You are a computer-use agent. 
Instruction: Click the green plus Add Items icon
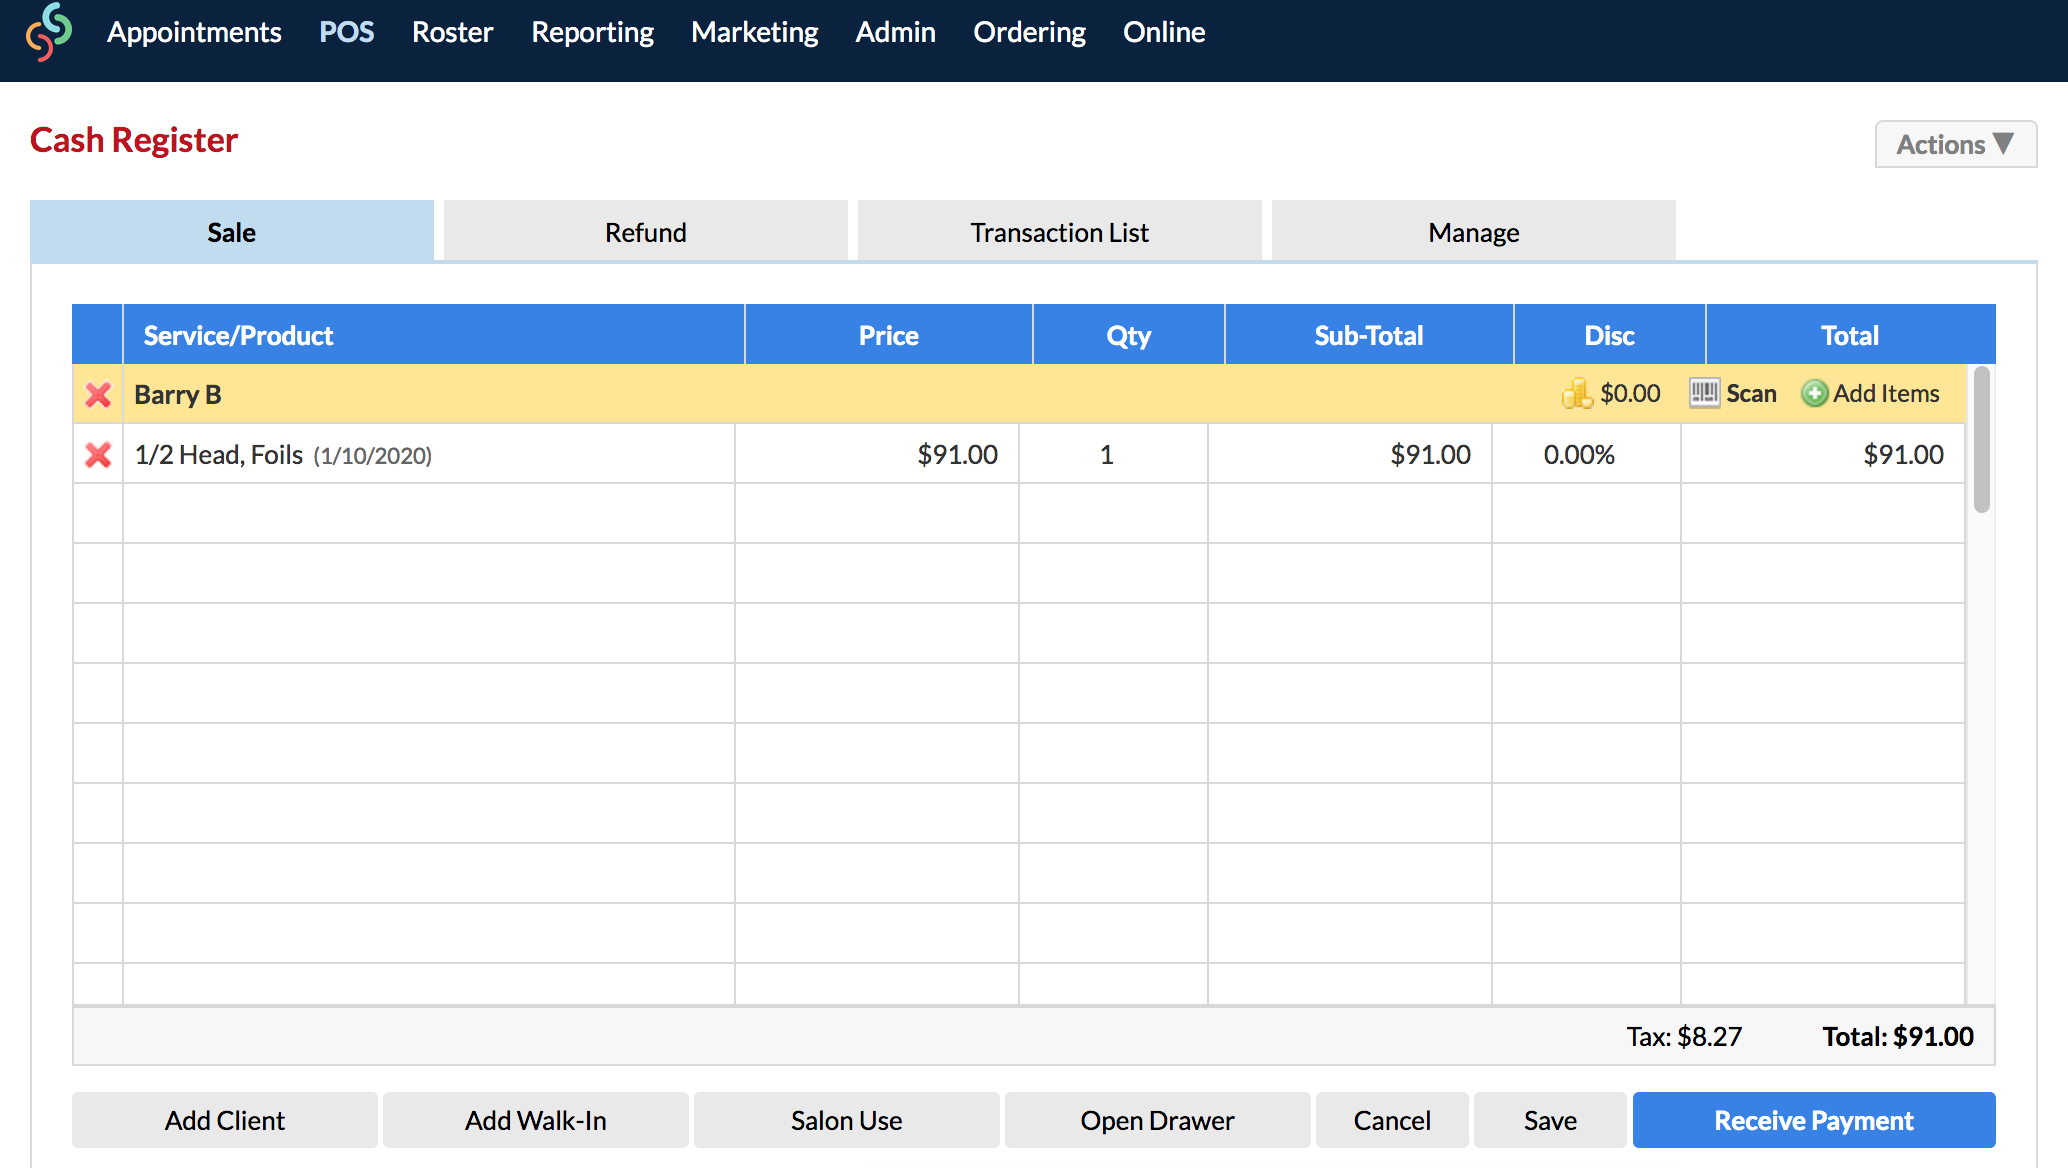(1814, 394)
